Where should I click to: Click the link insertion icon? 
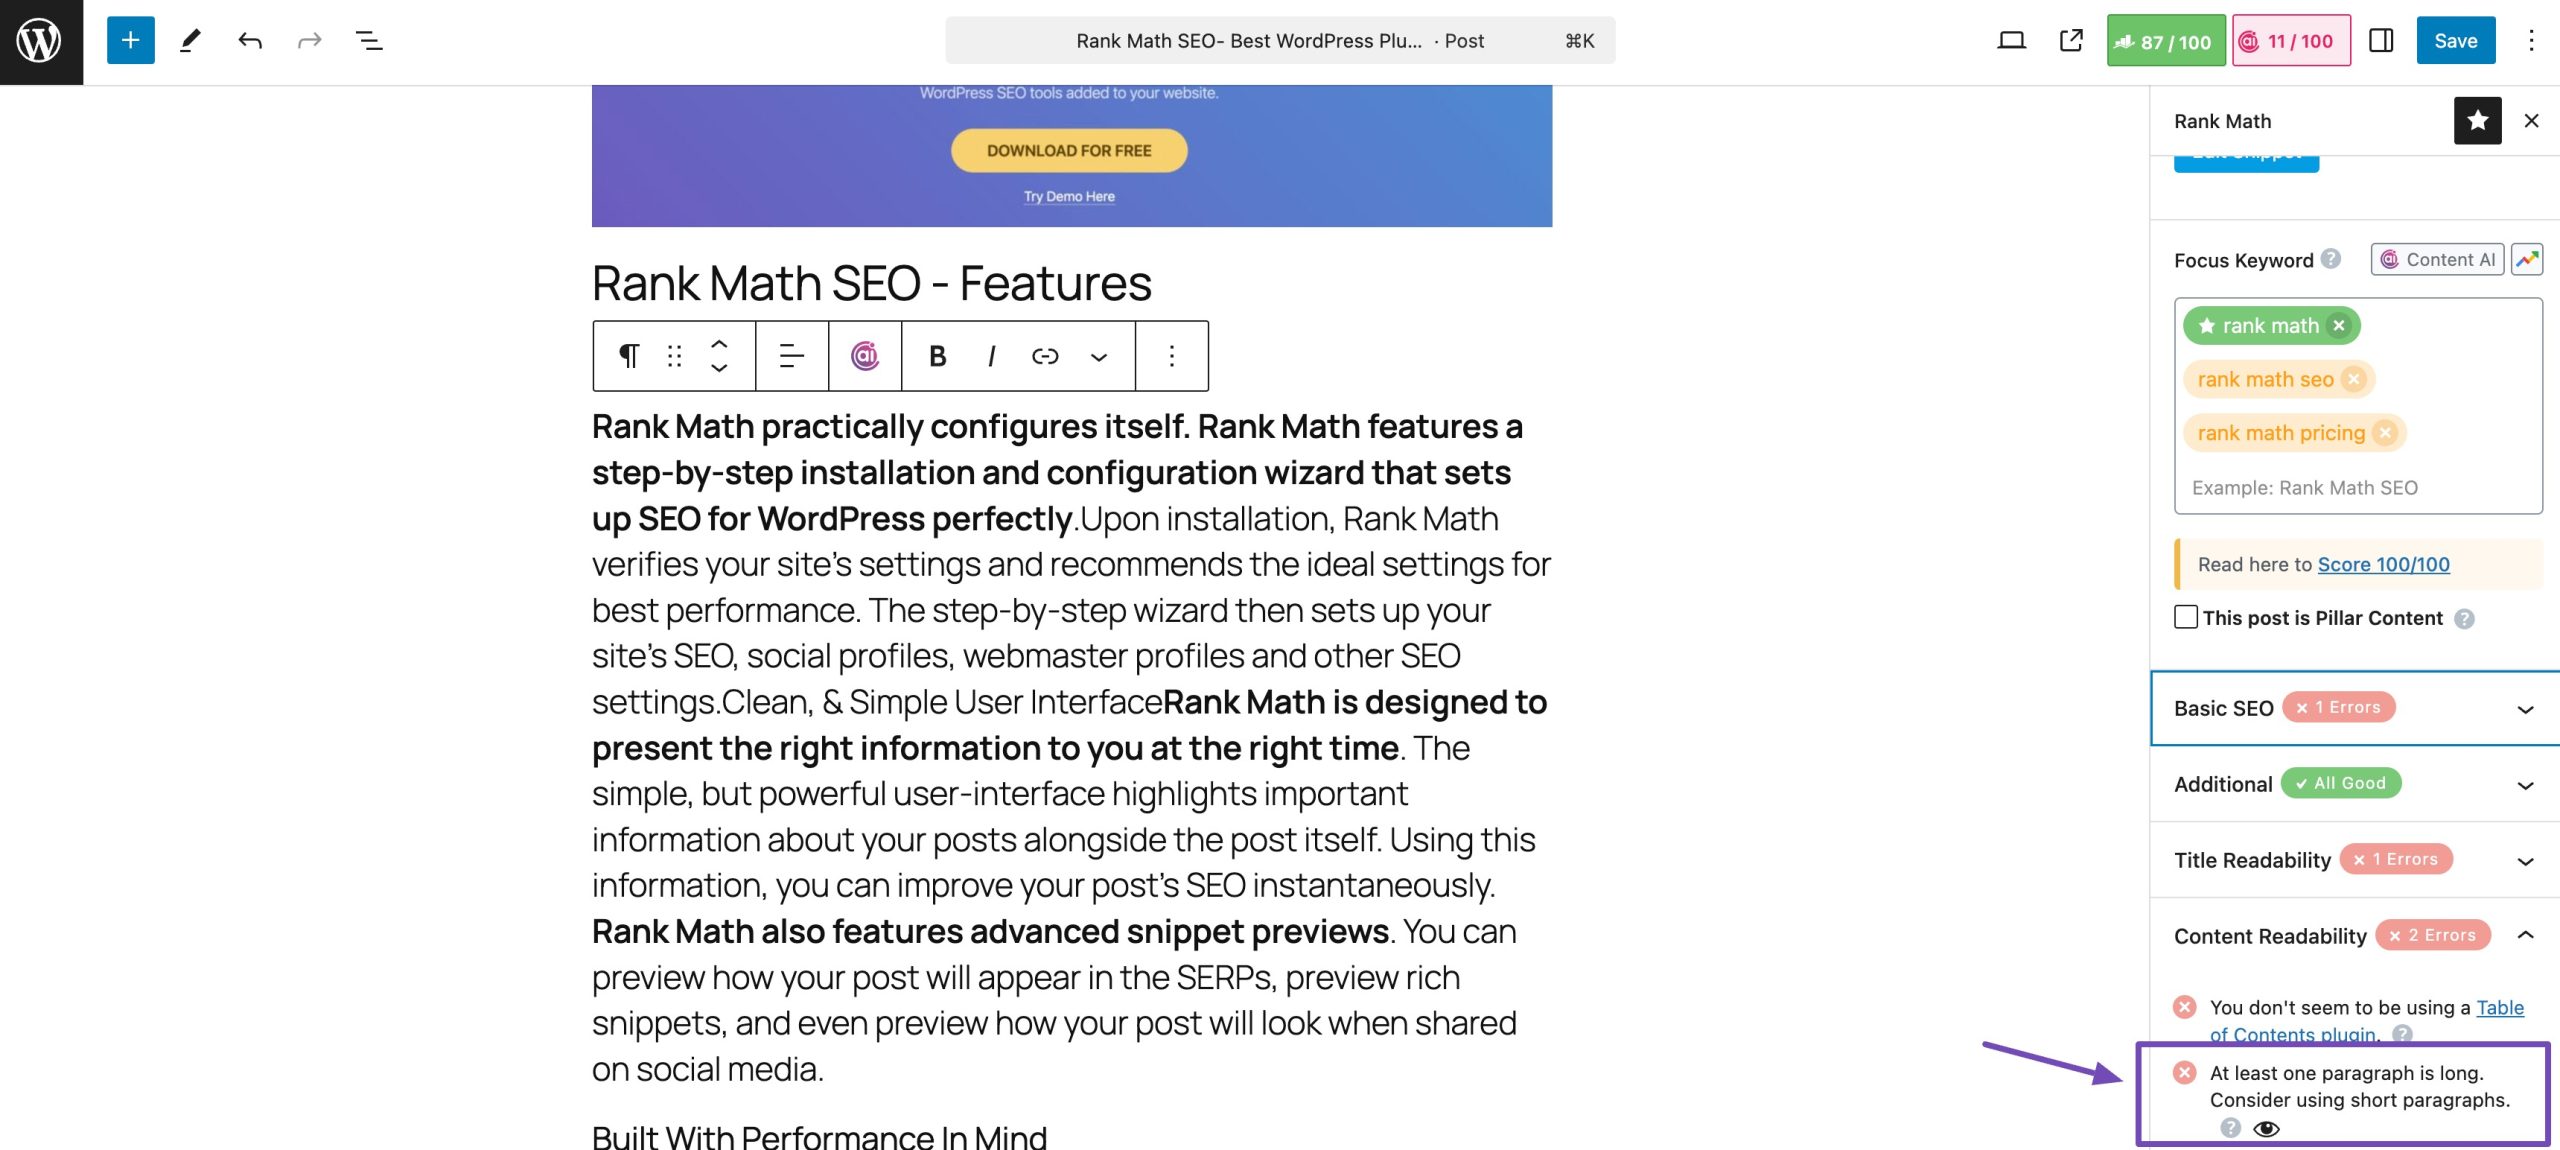[1045, 354]
